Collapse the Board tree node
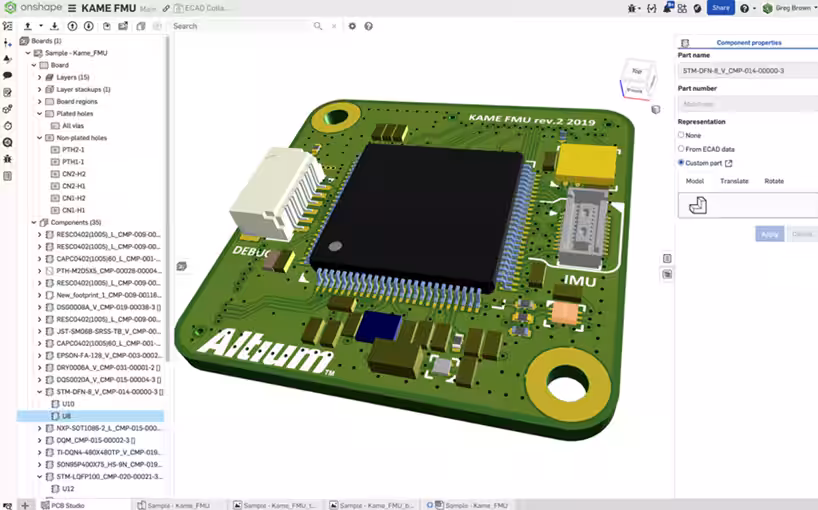Viewport: 818px width, 510px height. click(34, 65)
